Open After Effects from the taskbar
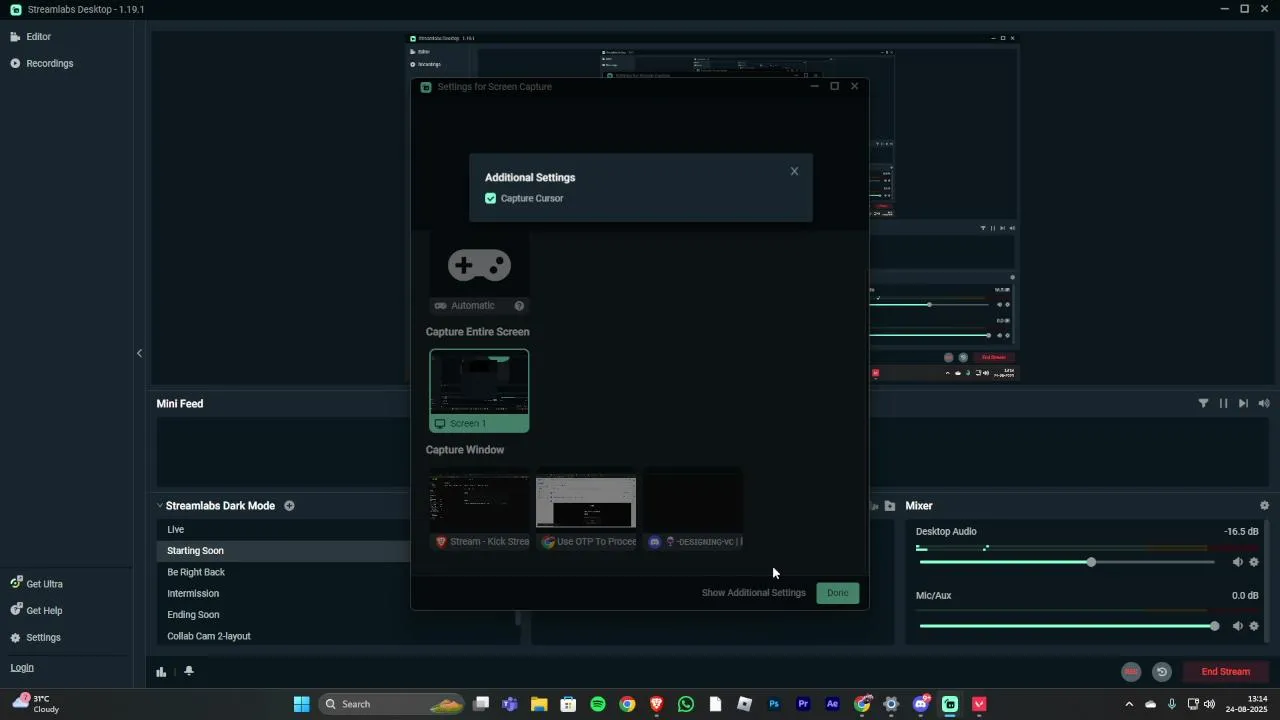The height and width of the screenshot is (720, 1280). point(832,705)
